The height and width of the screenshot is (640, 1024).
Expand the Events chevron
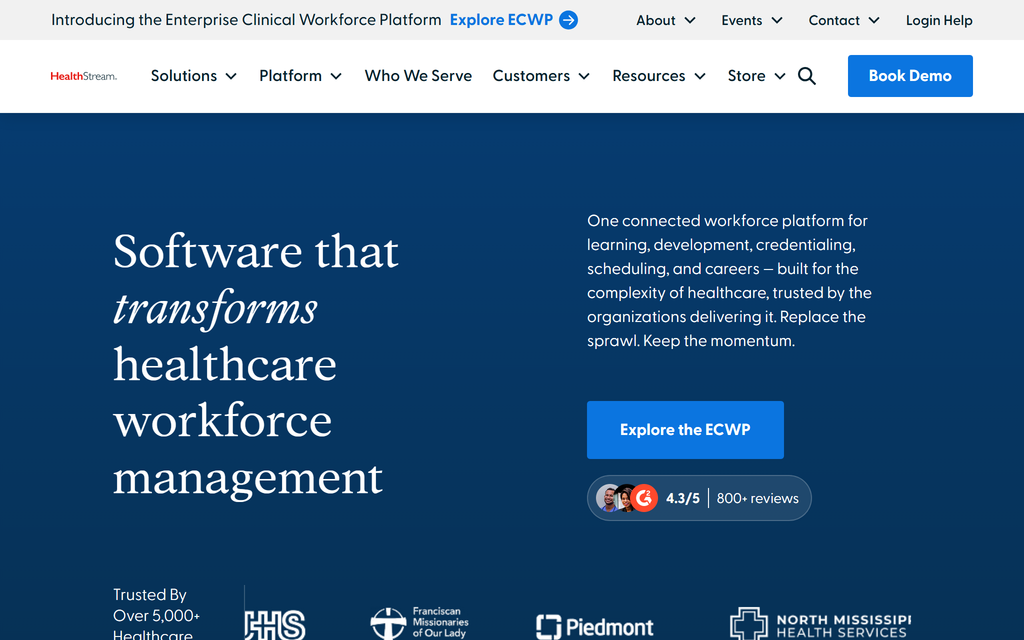point(777,20)
